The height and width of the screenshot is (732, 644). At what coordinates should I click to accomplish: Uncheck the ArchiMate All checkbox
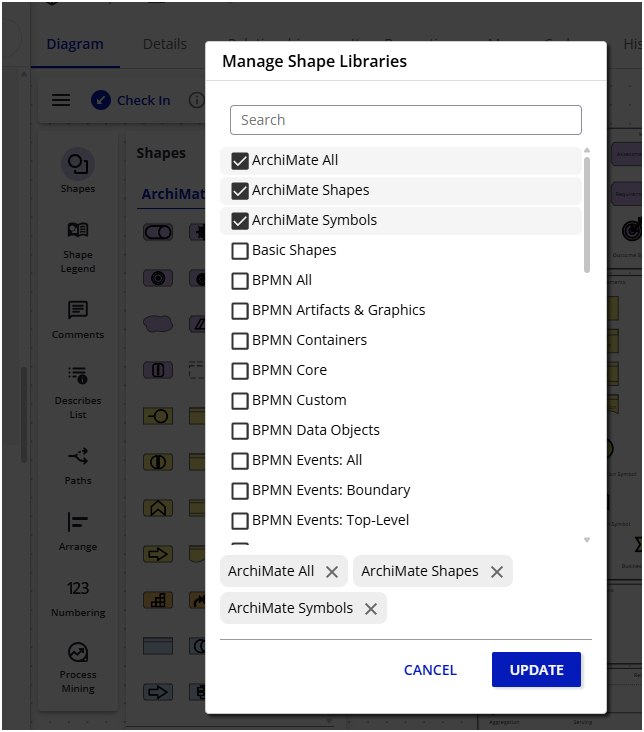point(240,161)
